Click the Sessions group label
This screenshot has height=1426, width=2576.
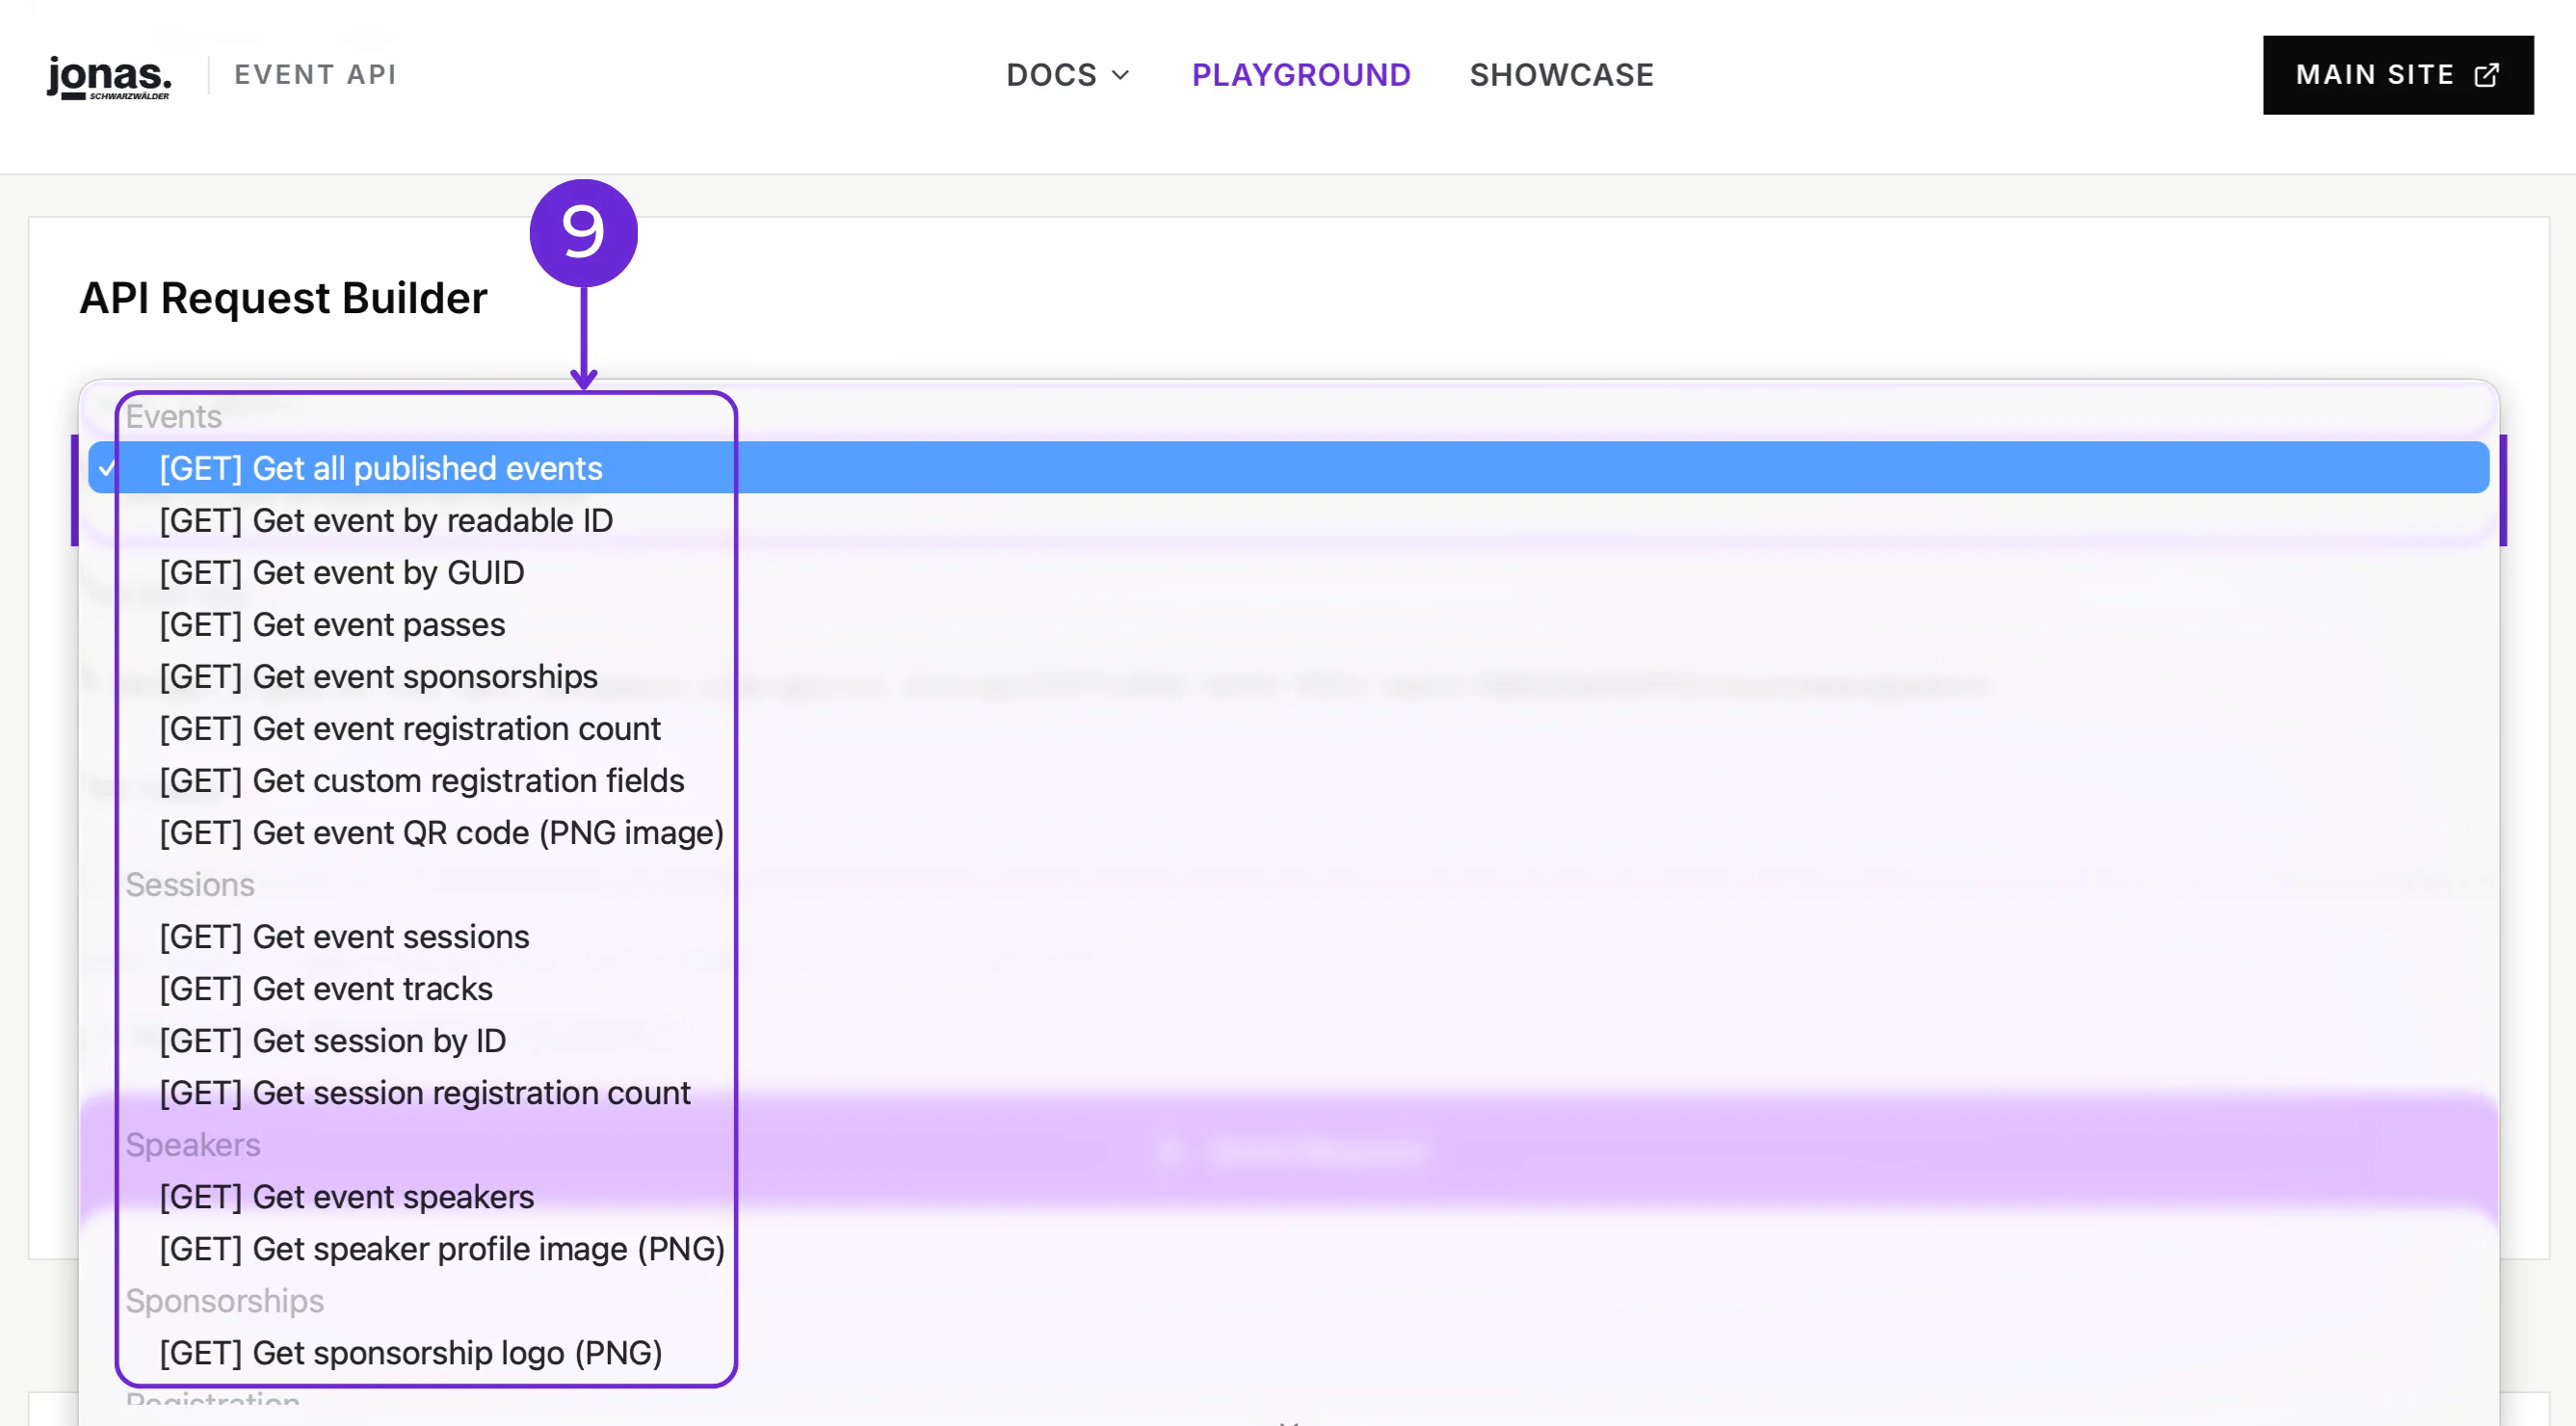click(x=189, y=884)
